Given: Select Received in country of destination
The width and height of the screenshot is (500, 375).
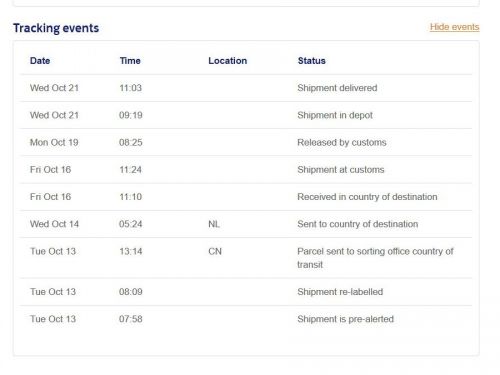Looking at the screenshot, I should tap(367, 197).
